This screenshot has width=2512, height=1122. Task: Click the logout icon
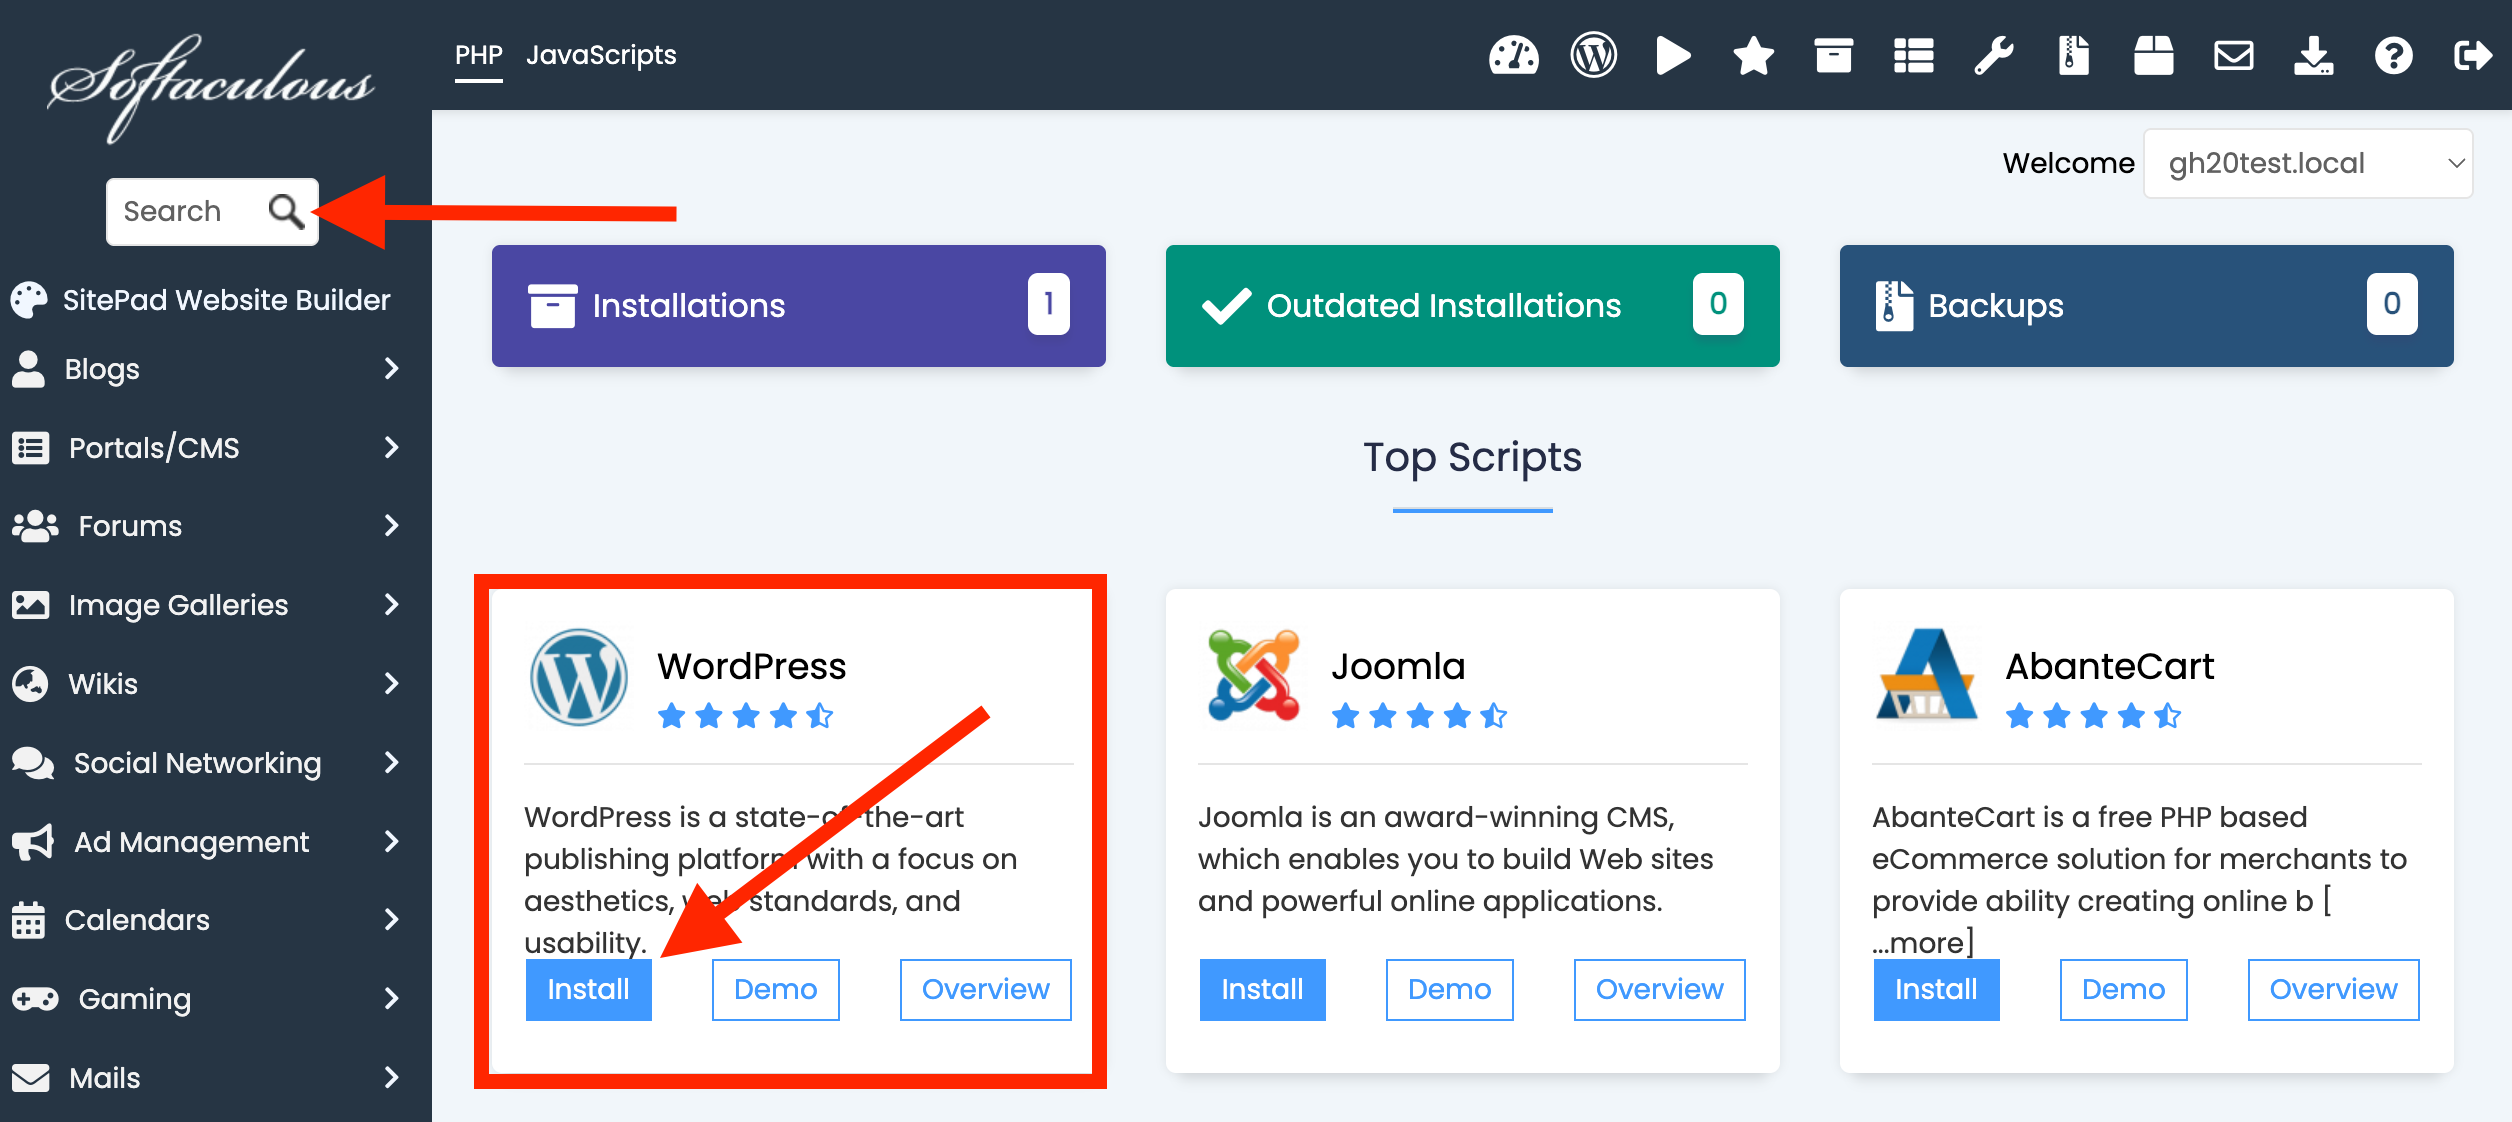coord(2472,56)
